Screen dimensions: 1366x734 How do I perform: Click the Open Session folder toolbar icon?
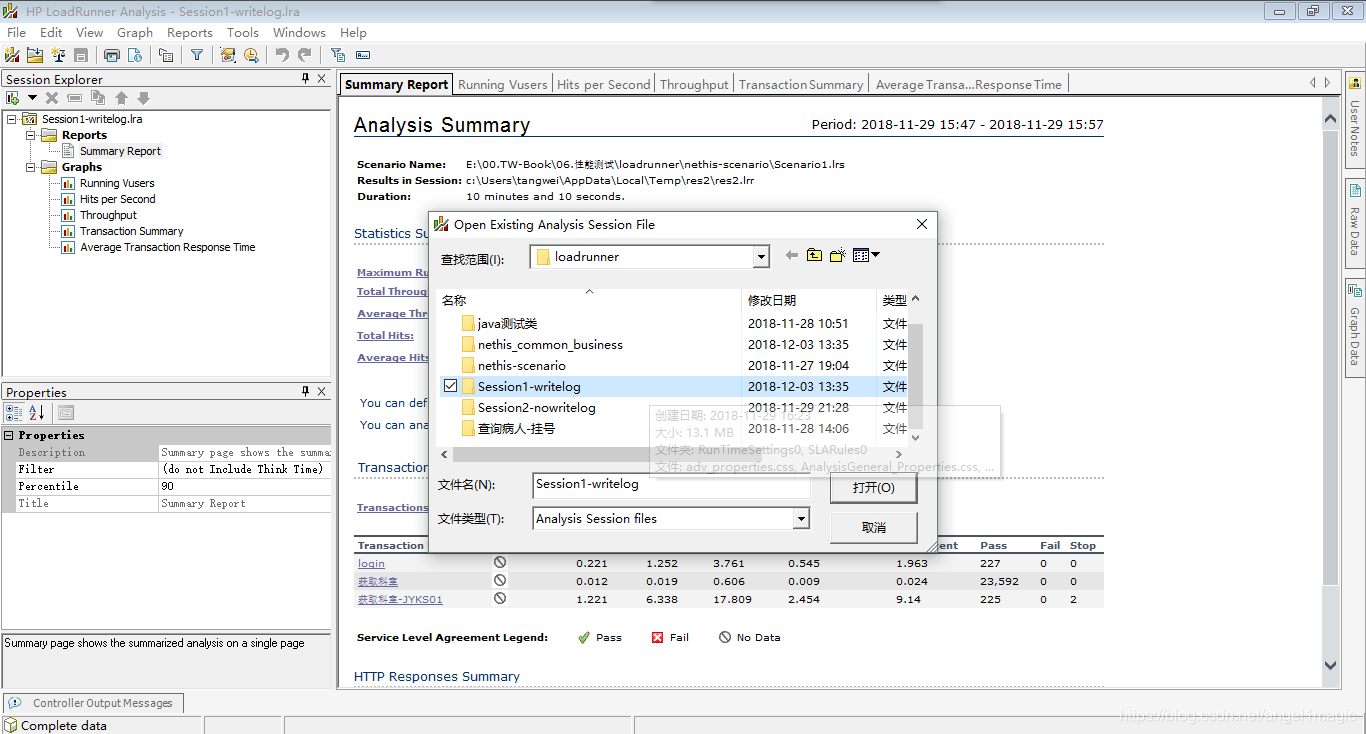point(35,55)
